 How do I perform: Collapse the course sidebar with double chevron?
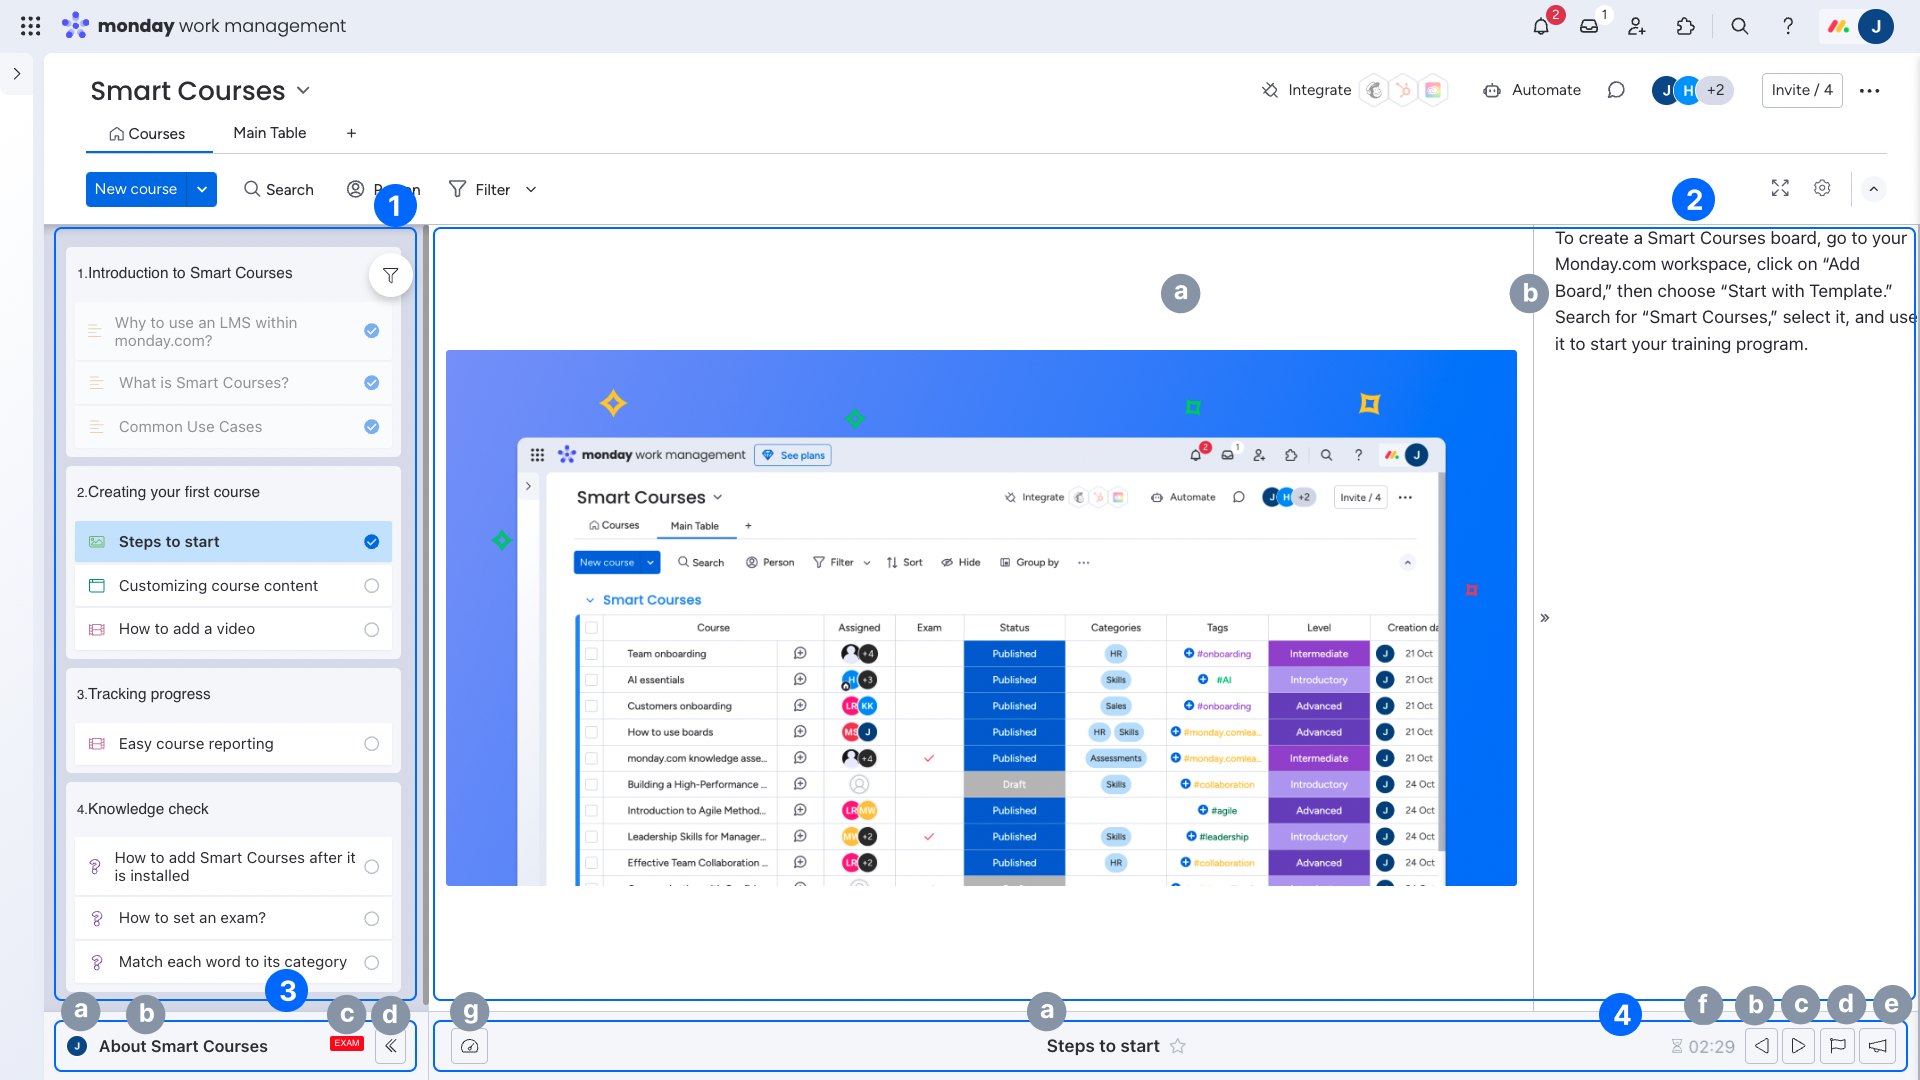click(391, 1046)
